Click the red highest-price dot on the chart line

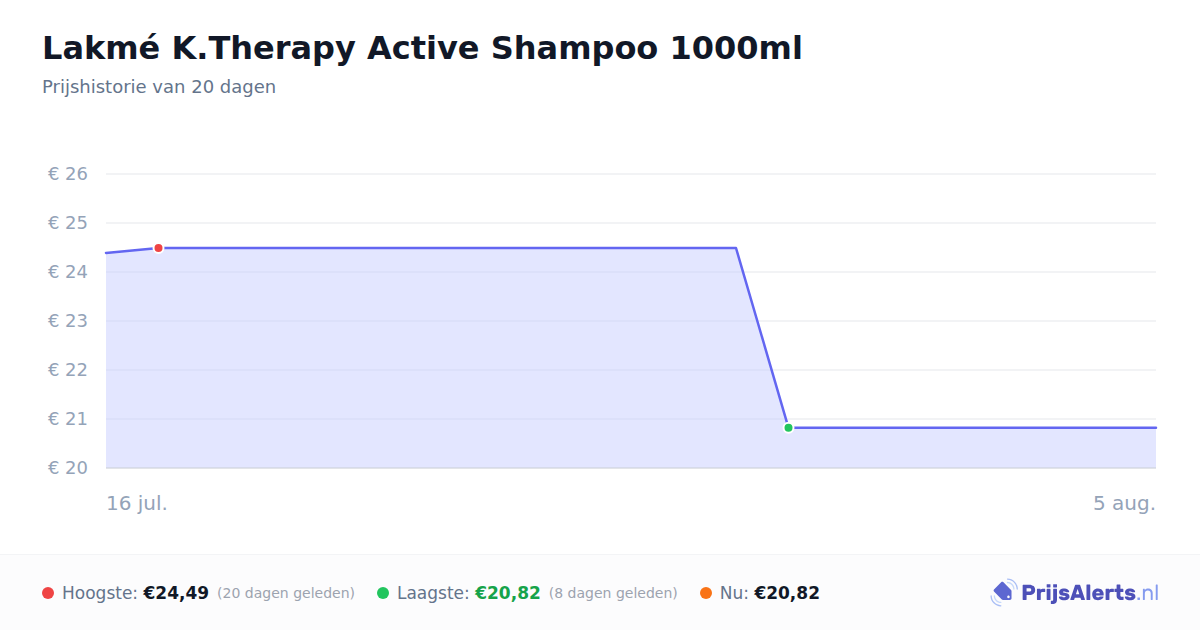click(x=158, y=248)
